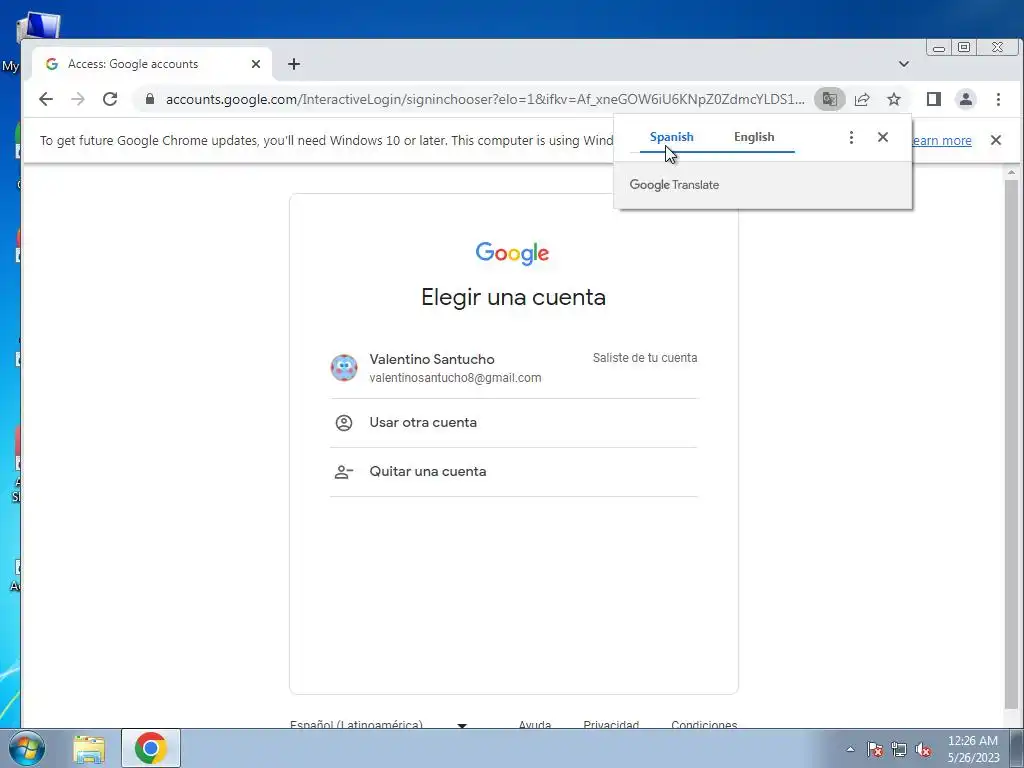Show hidden system tray icons
Viewport: 1024px width, 768px height.
(x=850, y=749)
